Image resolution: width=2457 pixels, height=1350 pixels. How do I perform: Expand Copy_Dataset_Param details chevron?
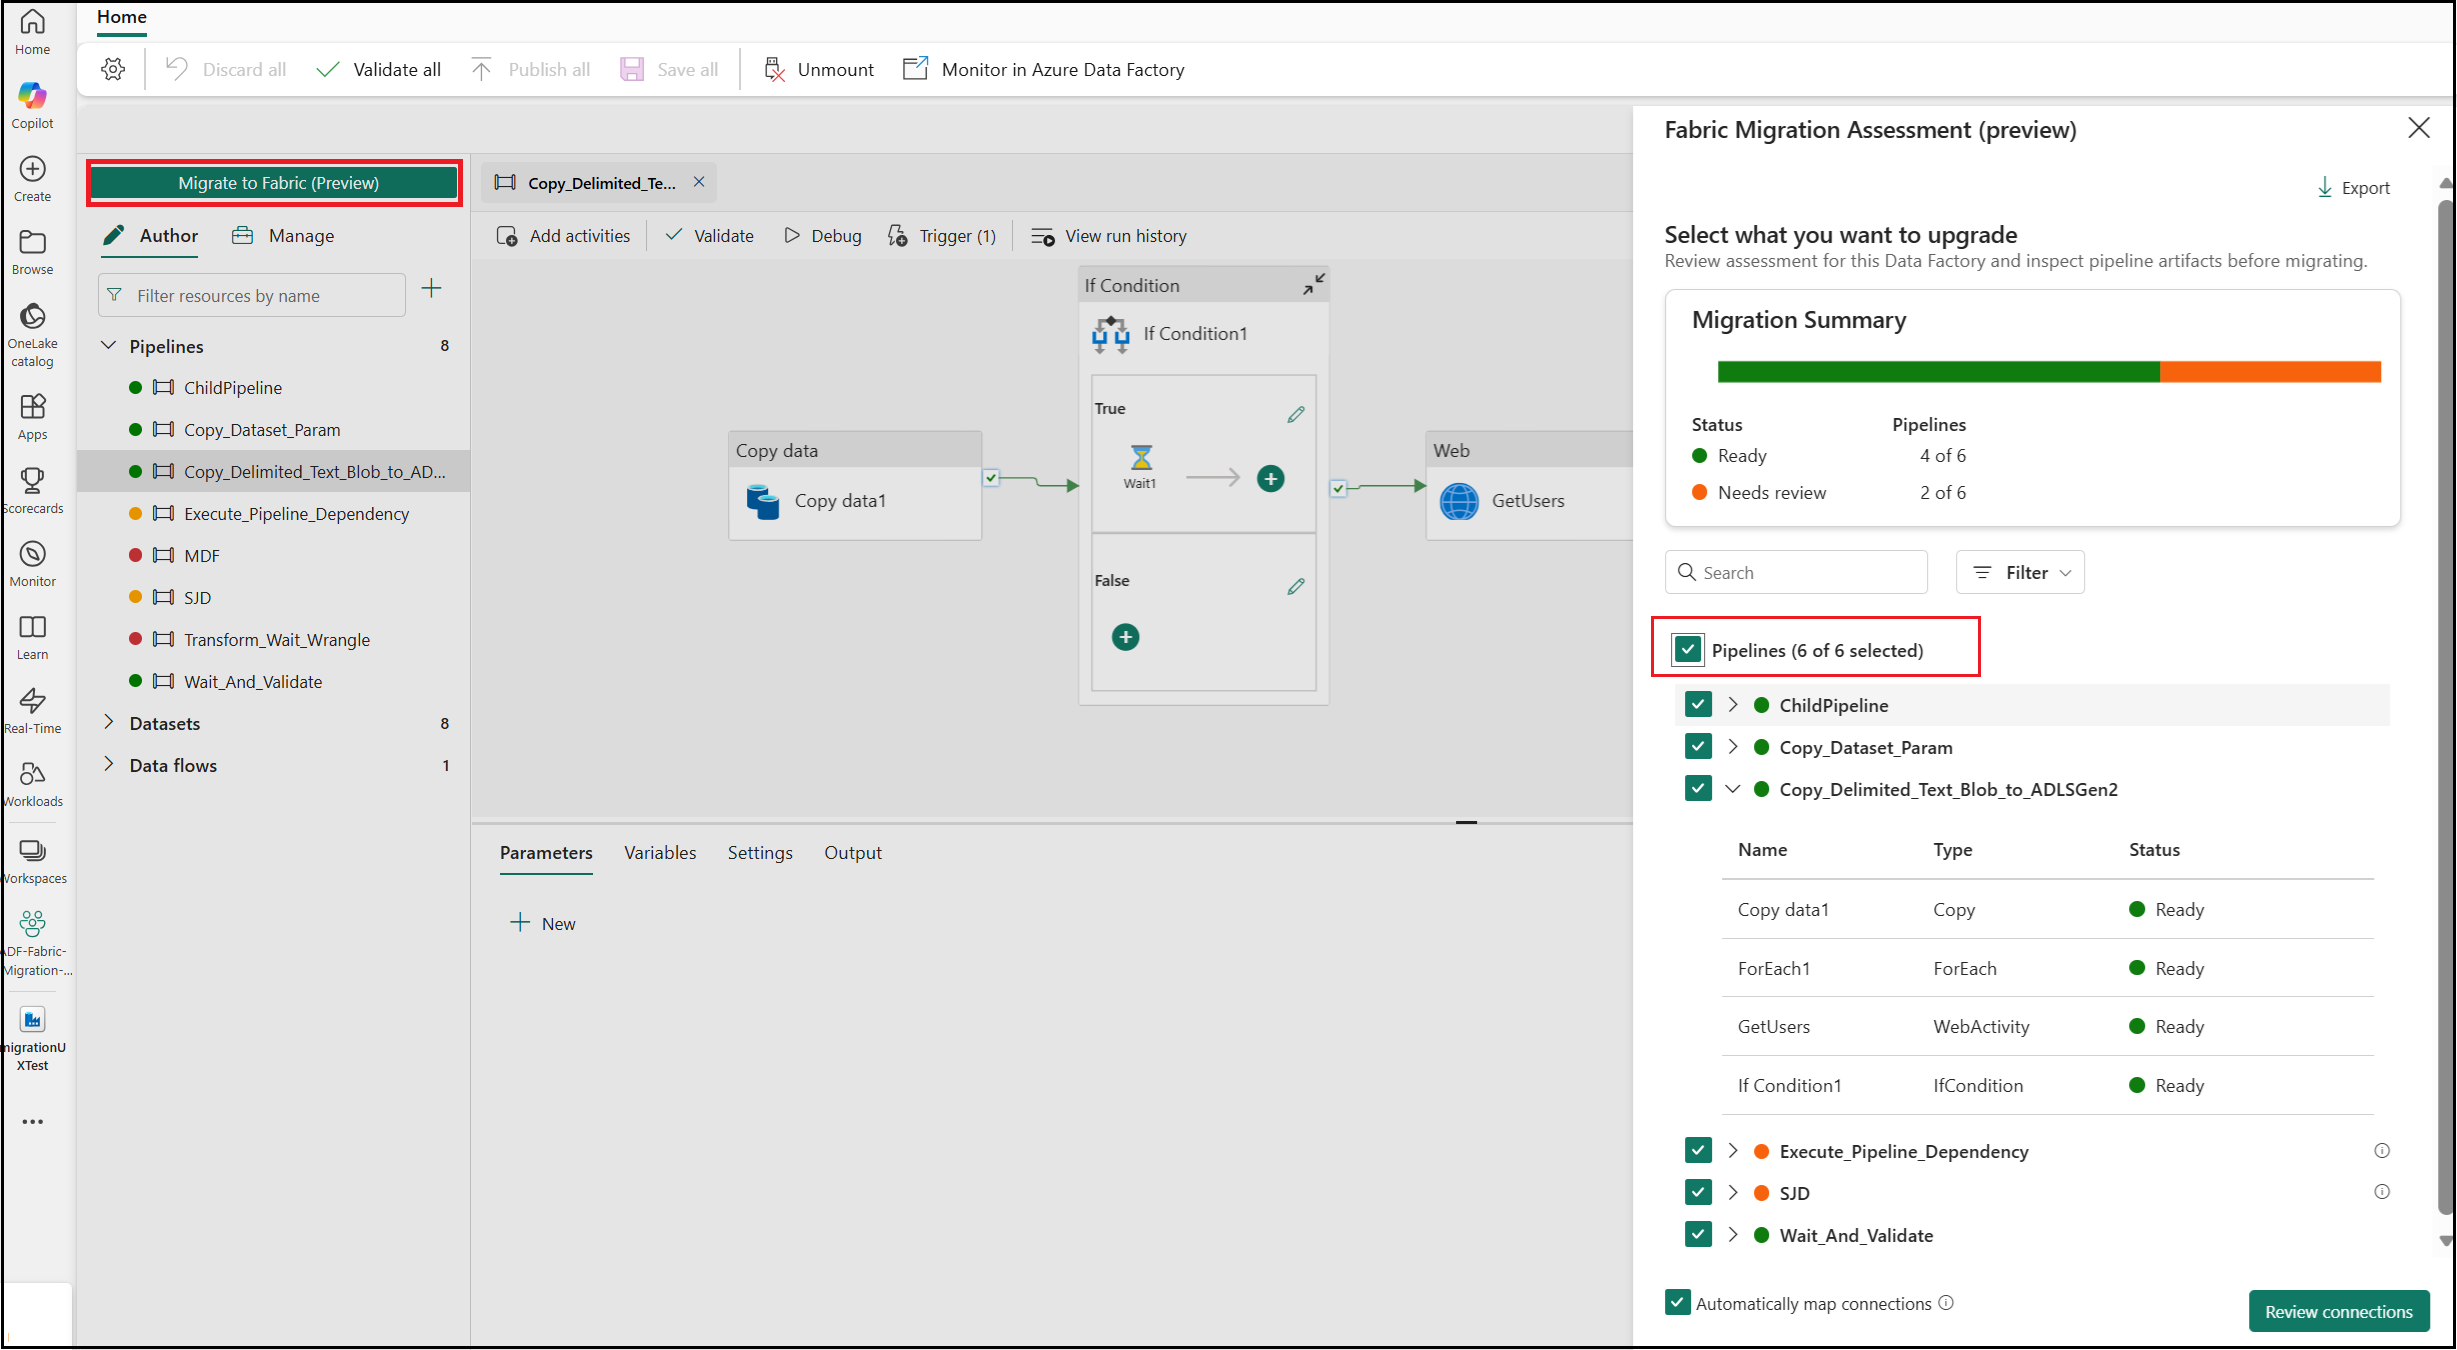(x=1733, y=746)
